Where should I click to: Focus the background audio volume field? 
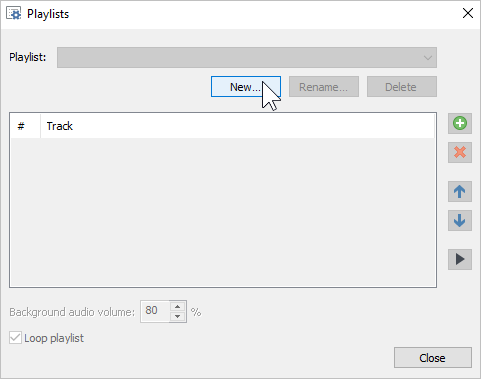[x=155, y=311]
